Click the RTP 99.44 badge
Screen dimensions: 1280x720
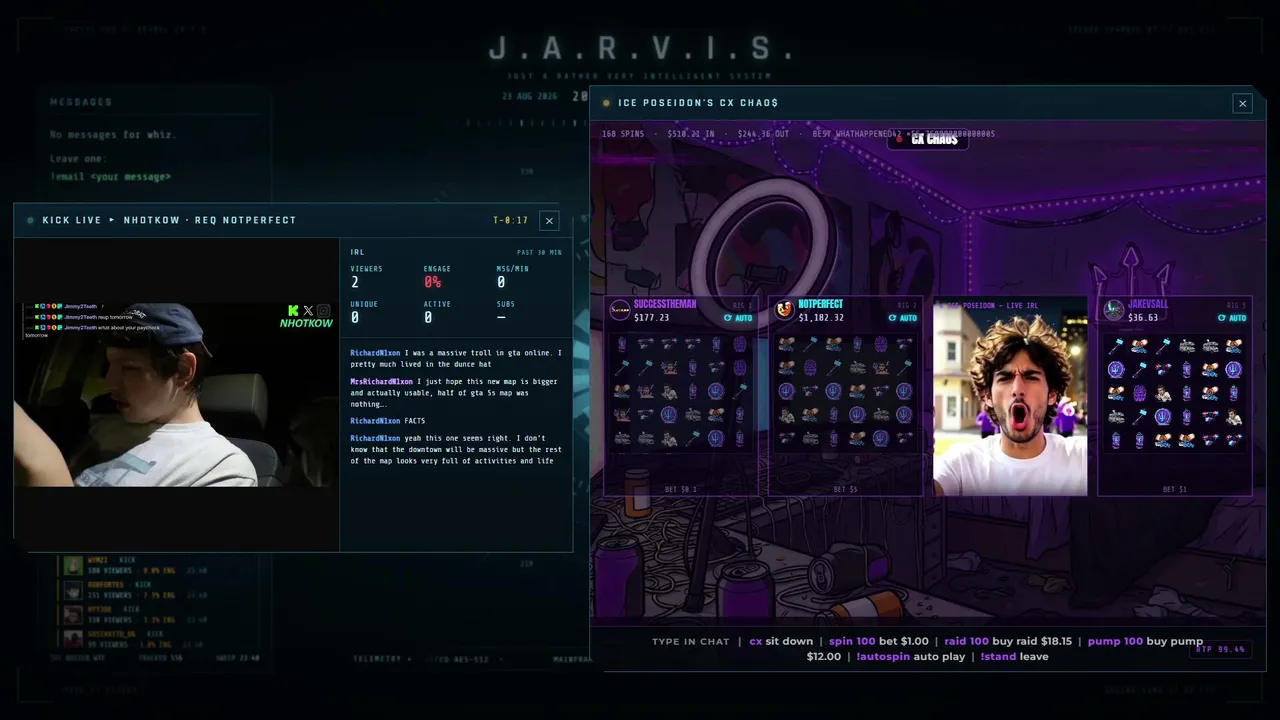point(1220,649)
